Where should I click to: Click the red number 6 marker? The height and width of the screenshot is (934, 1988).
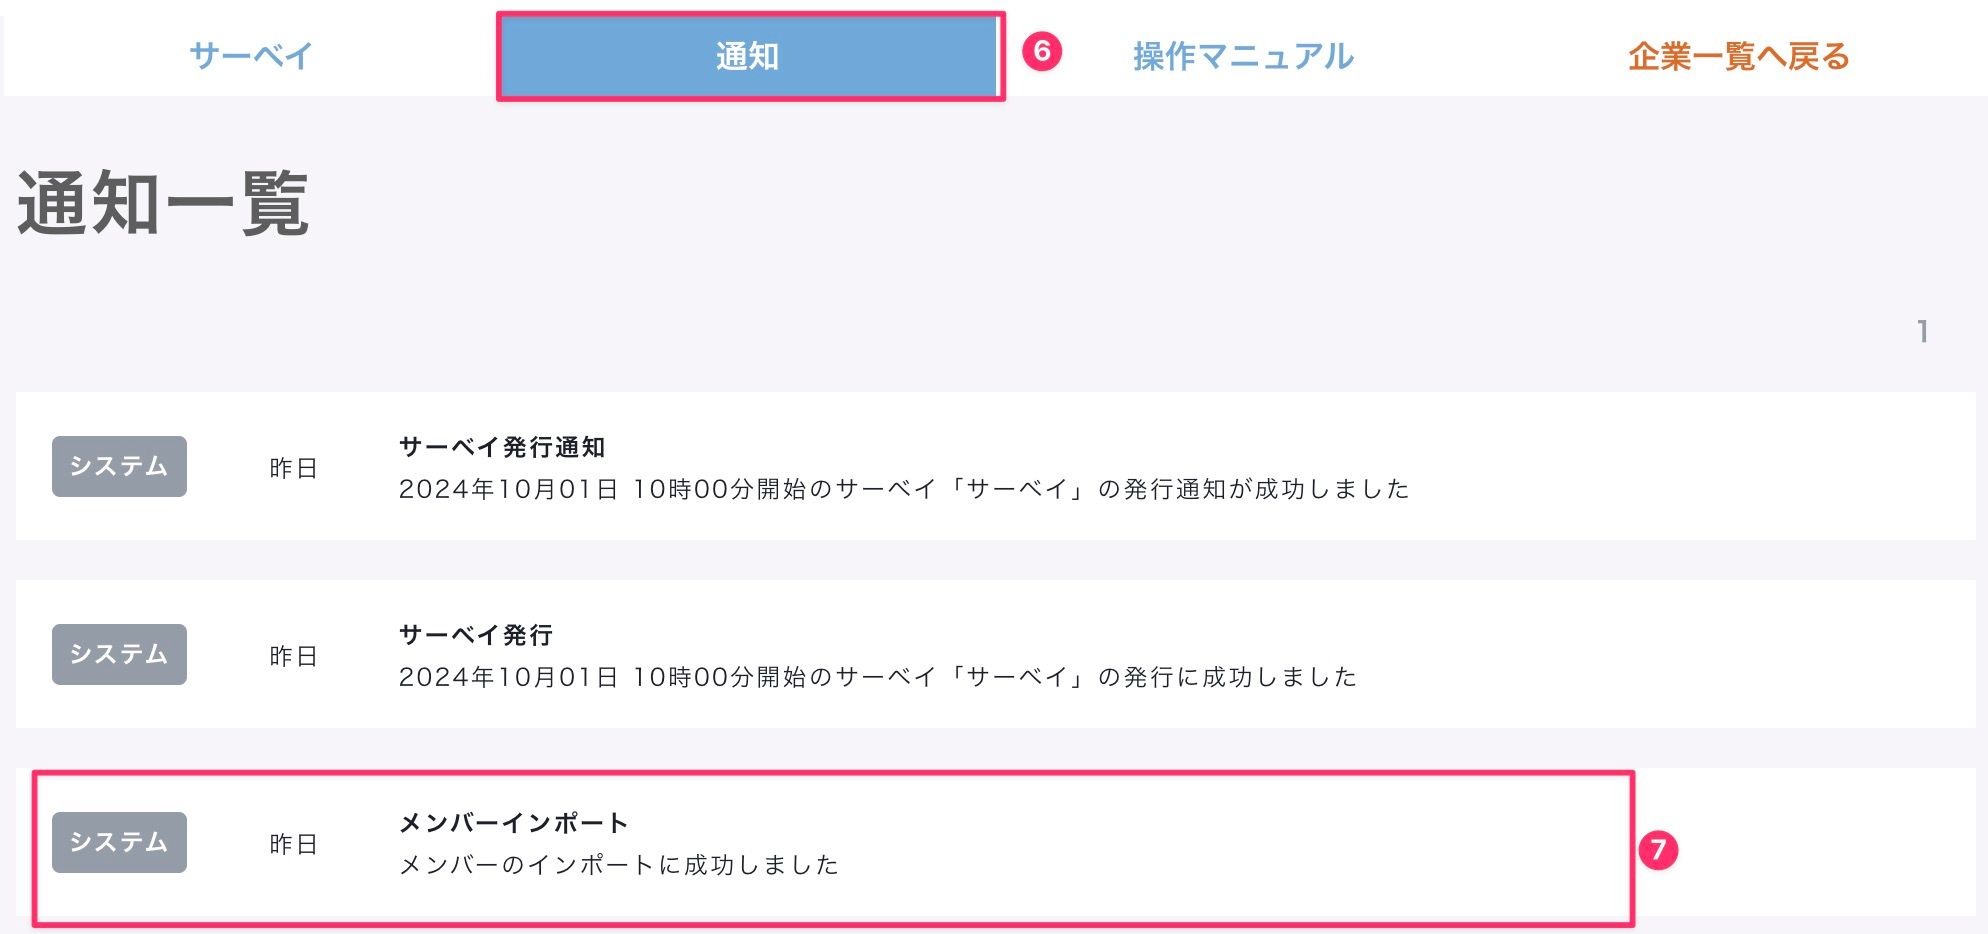click(x=1042, y=51)
